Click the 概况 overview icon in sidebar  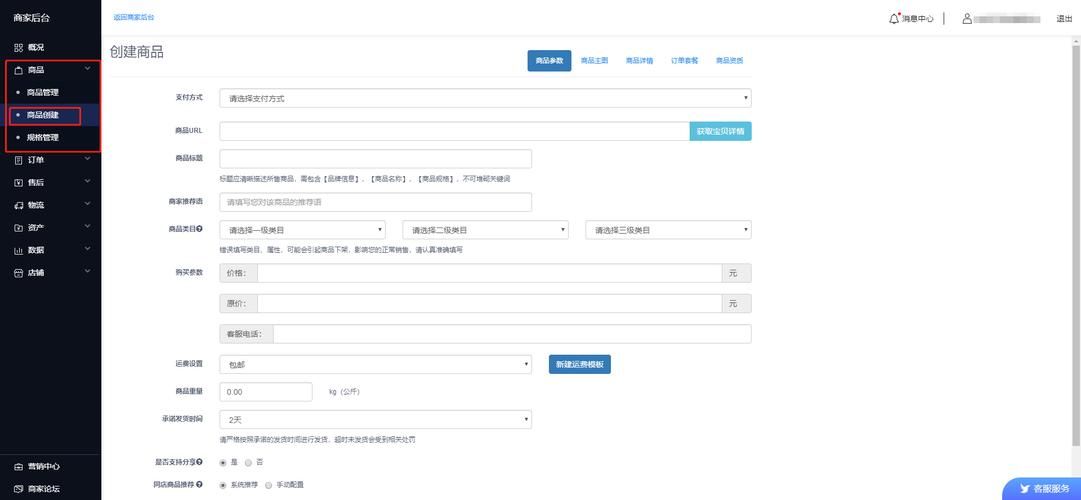click(18, 47)
